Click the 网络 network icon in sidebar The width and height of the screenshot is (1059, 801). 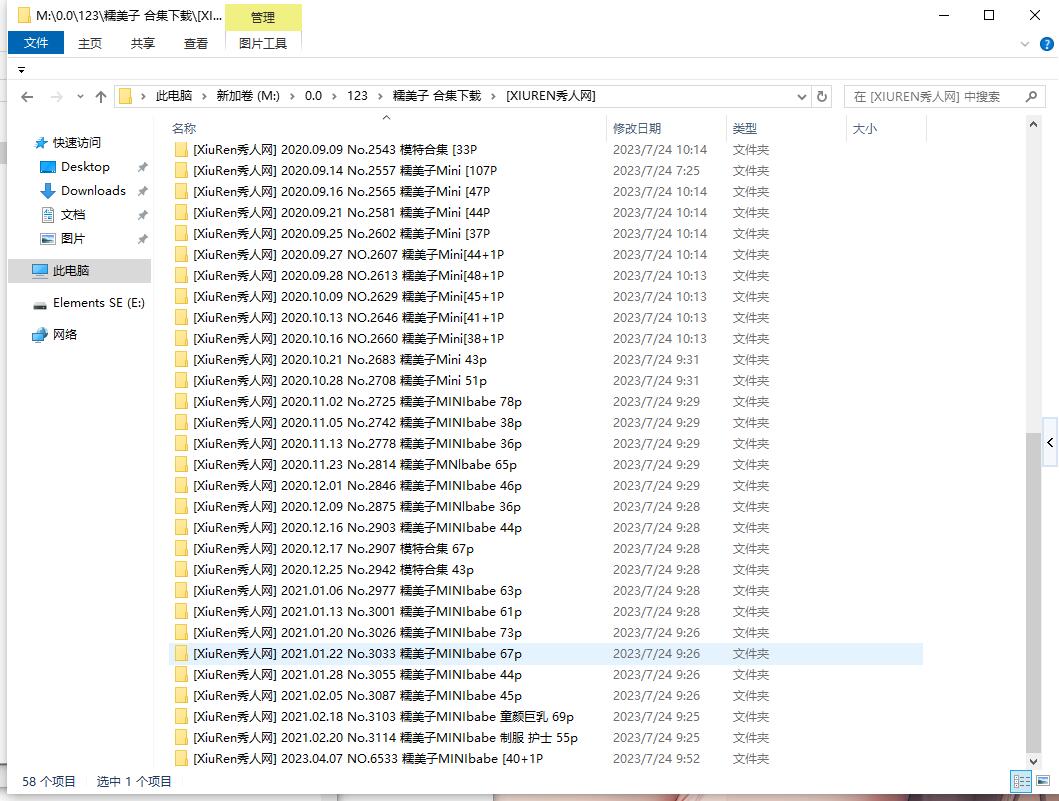coord(40,334)
